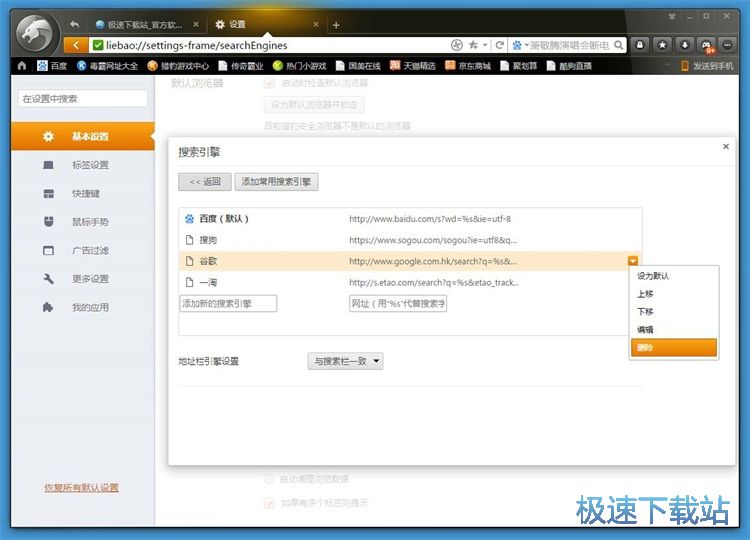750x540 pixels.
Task: Close the 搜索引擎 dialog
Action: (x=726, y=146)
